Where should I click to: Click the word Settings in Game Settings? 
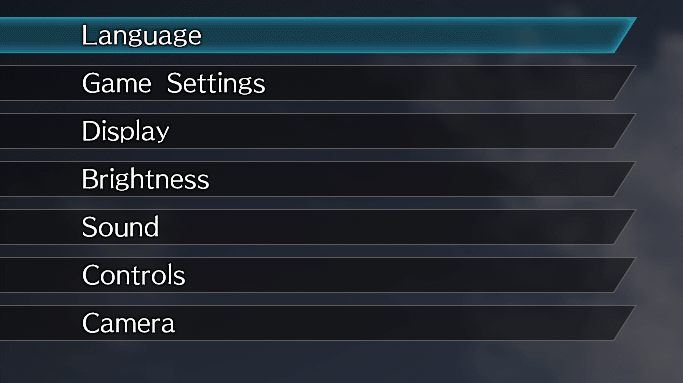coord(216,84)
